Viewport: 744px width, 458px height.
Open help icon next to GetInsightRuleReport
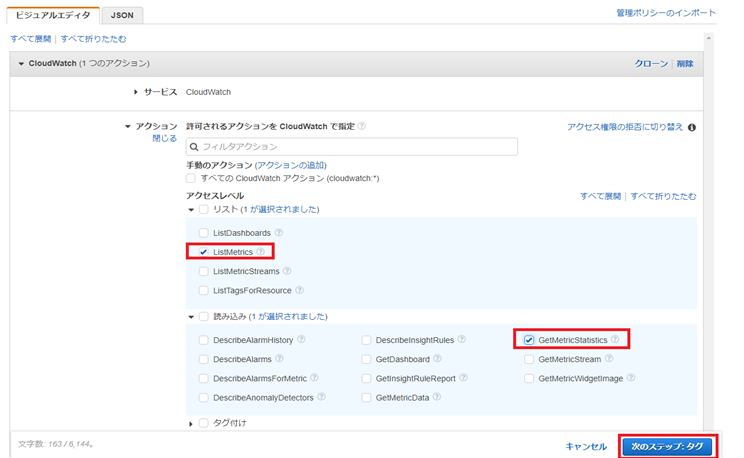464,378
